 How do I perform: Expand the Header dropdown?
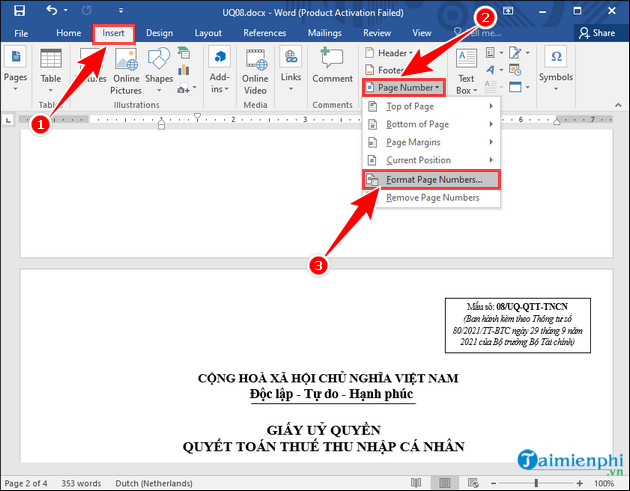click(x=389, y=53)
